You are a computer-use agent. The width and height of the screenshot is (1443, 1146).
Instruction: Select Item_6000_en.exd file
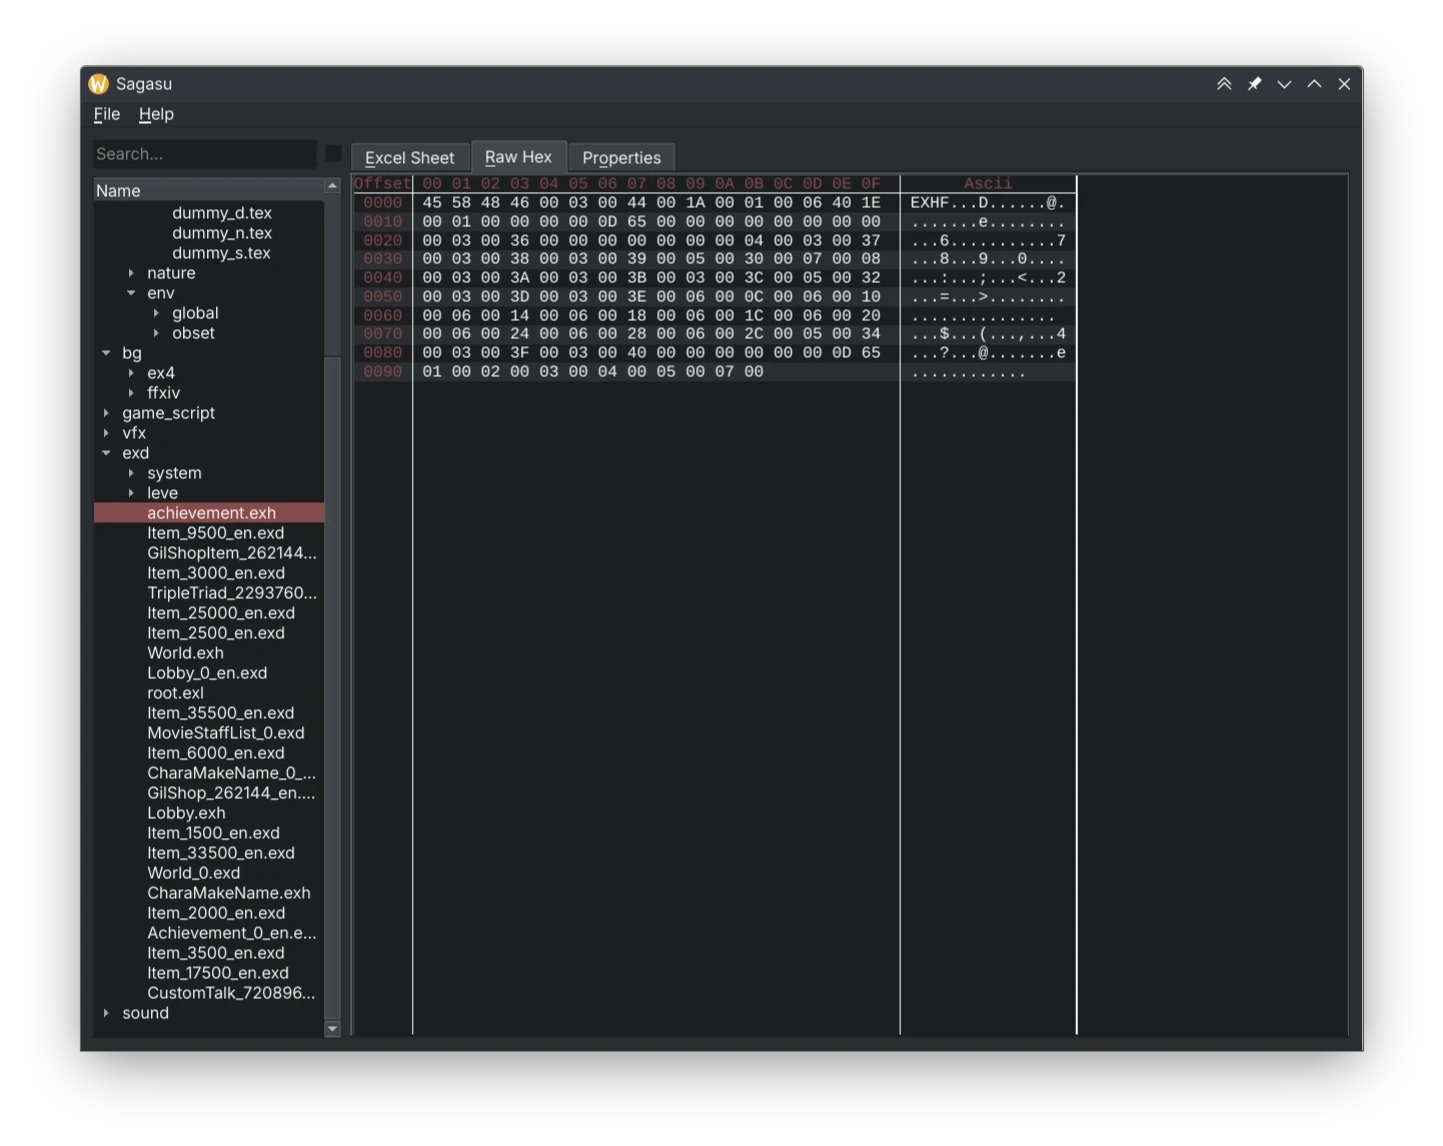(215, 753)
